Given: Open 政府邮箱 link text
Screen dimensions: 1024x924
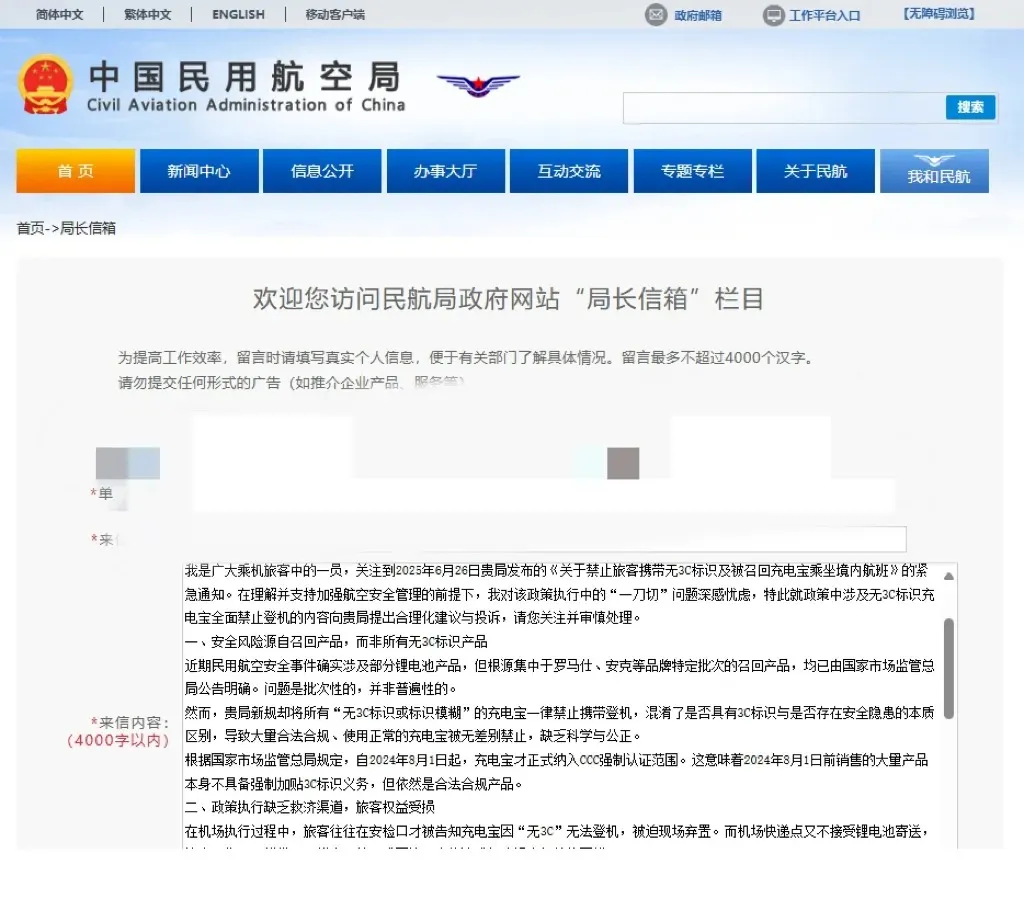Looking at the screenshot, I should tap(698, 15).
